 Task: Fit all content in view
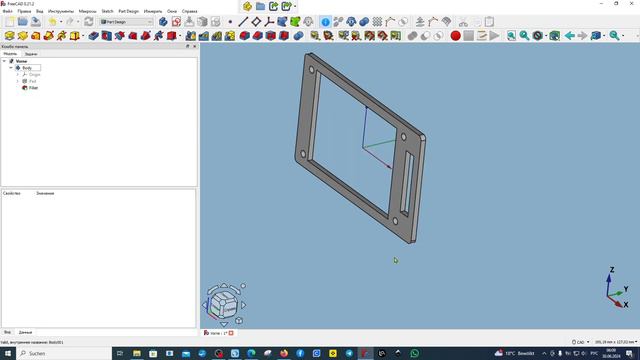tap(511, 36)
